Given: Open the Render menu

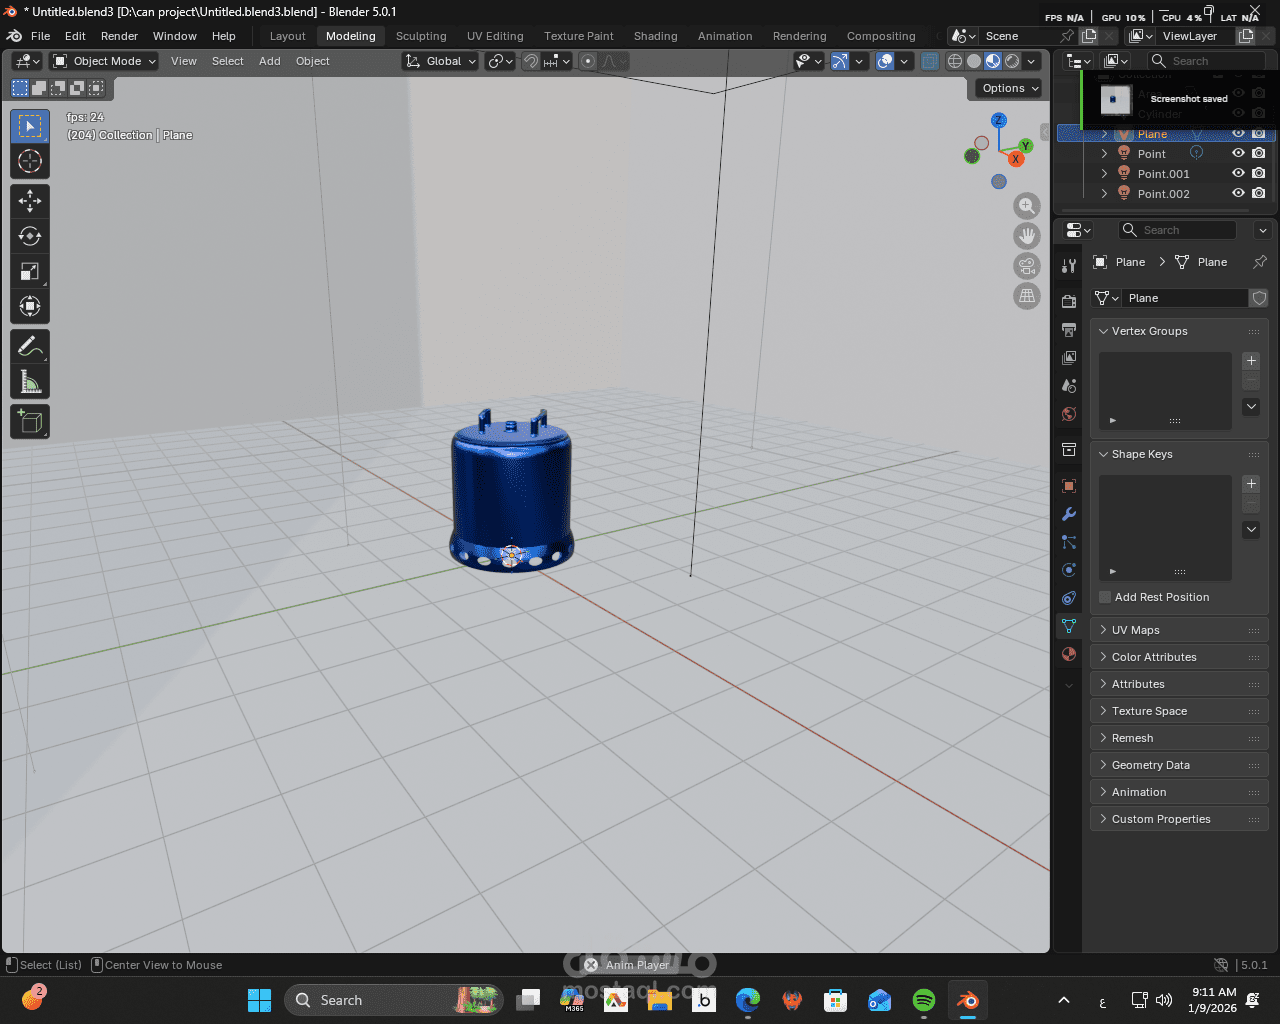Looking at the screenshot, I should (x=119, y=36).
